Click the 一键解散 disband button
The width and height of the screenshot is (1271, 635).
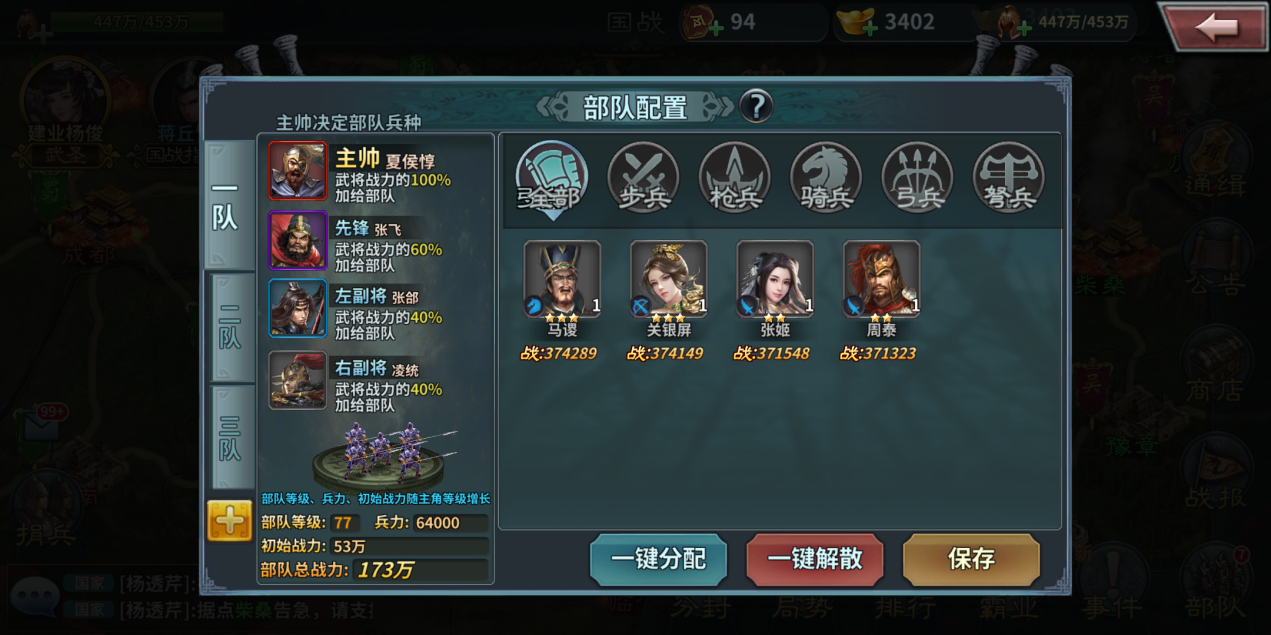click(815, 559)
